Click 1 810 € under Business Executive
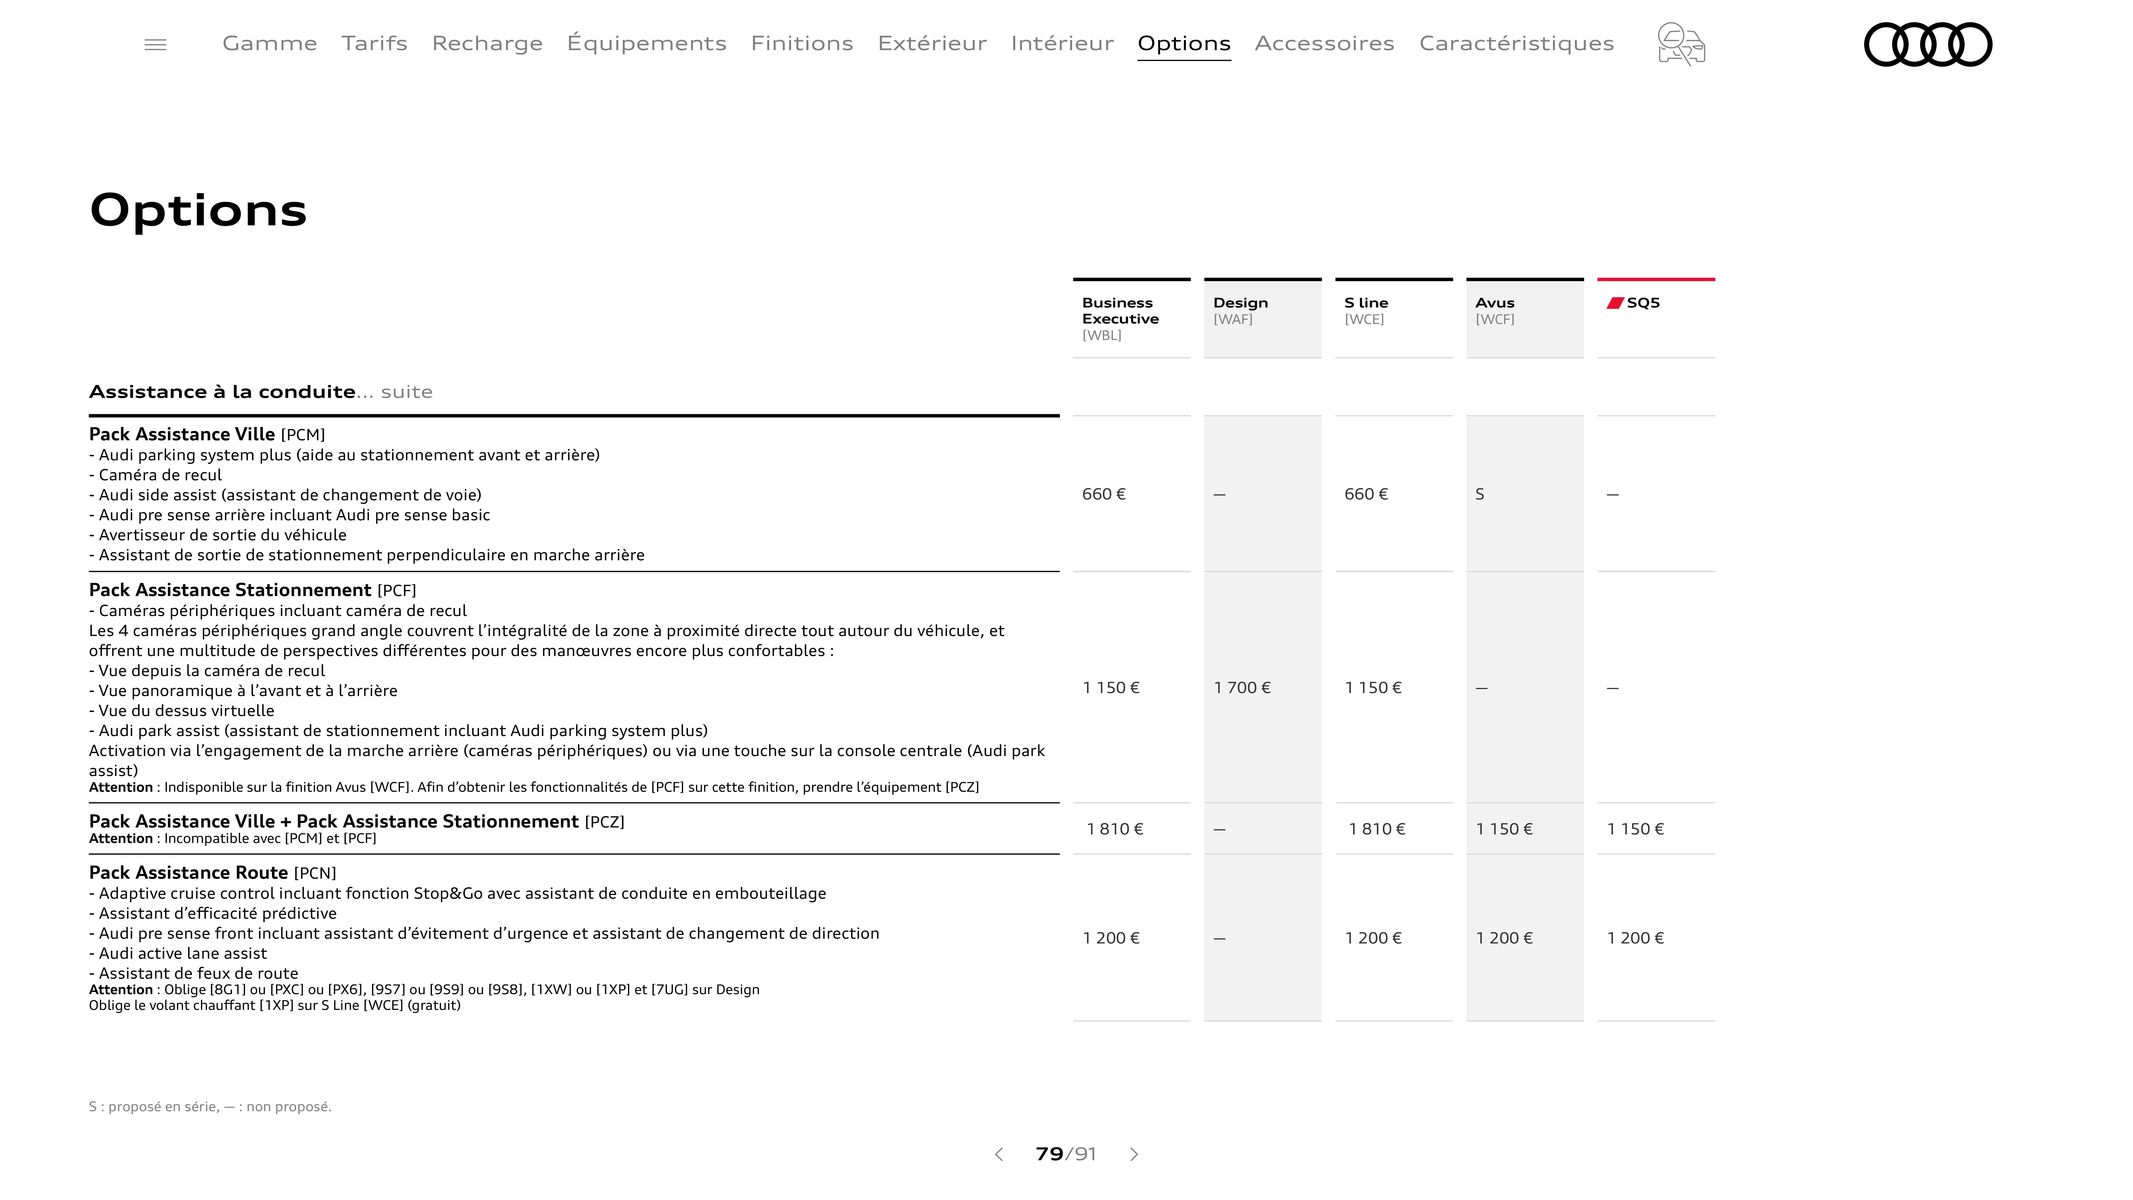 (x=1115, y=829)
